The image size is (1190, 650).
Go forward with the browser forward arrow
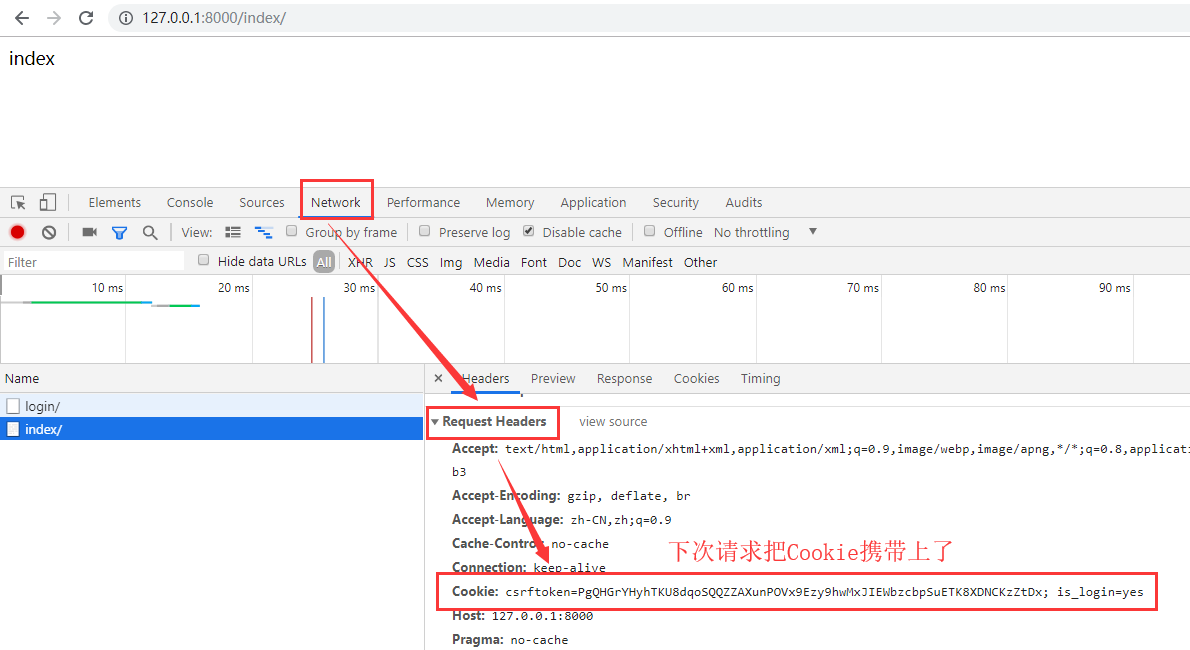[x=54, y=17]
